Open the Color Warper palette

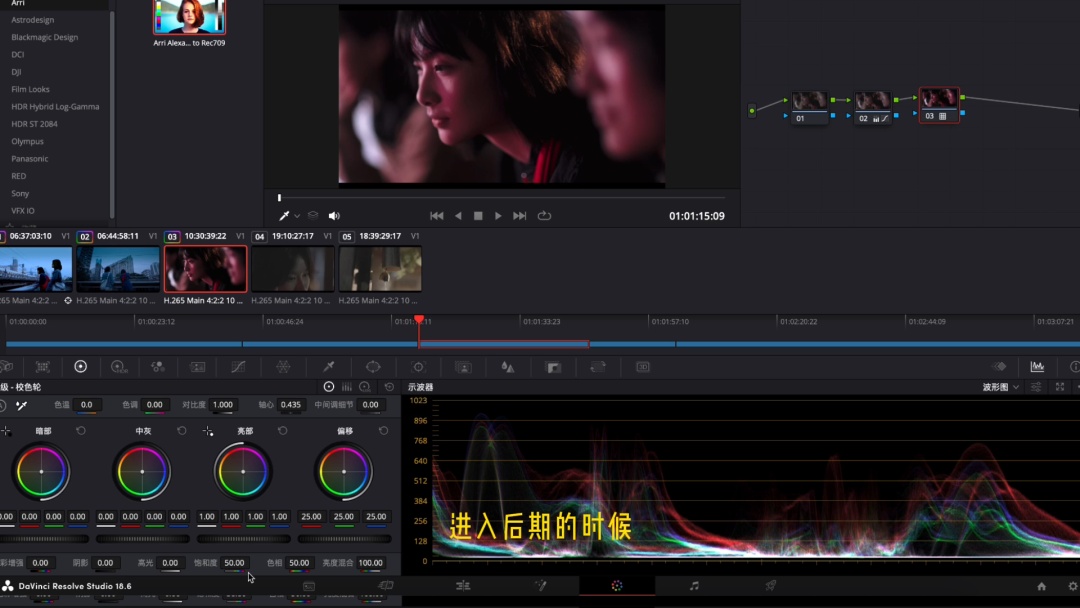click(283, 367)
